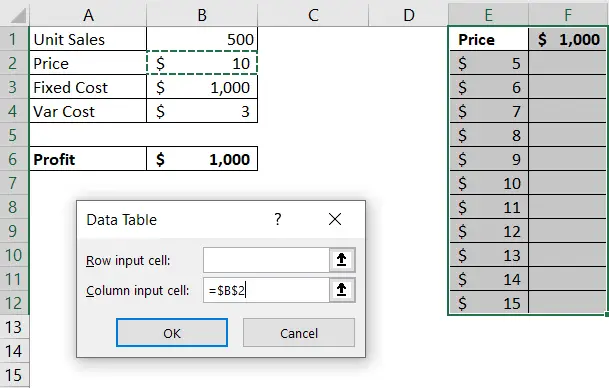This screenshot has height=388, width=609.
Task: Select column C header
Action: pos(313,15)
